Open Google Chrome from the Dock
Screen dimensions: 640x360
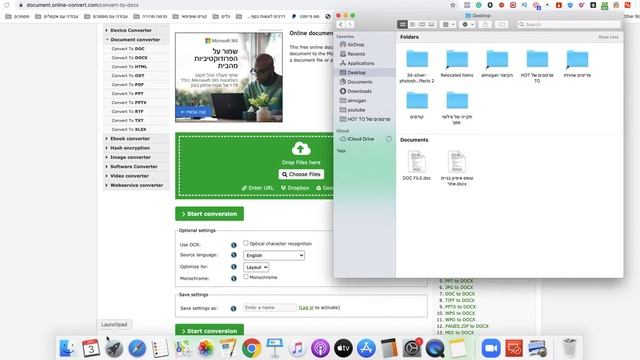[x=251, y=348]
